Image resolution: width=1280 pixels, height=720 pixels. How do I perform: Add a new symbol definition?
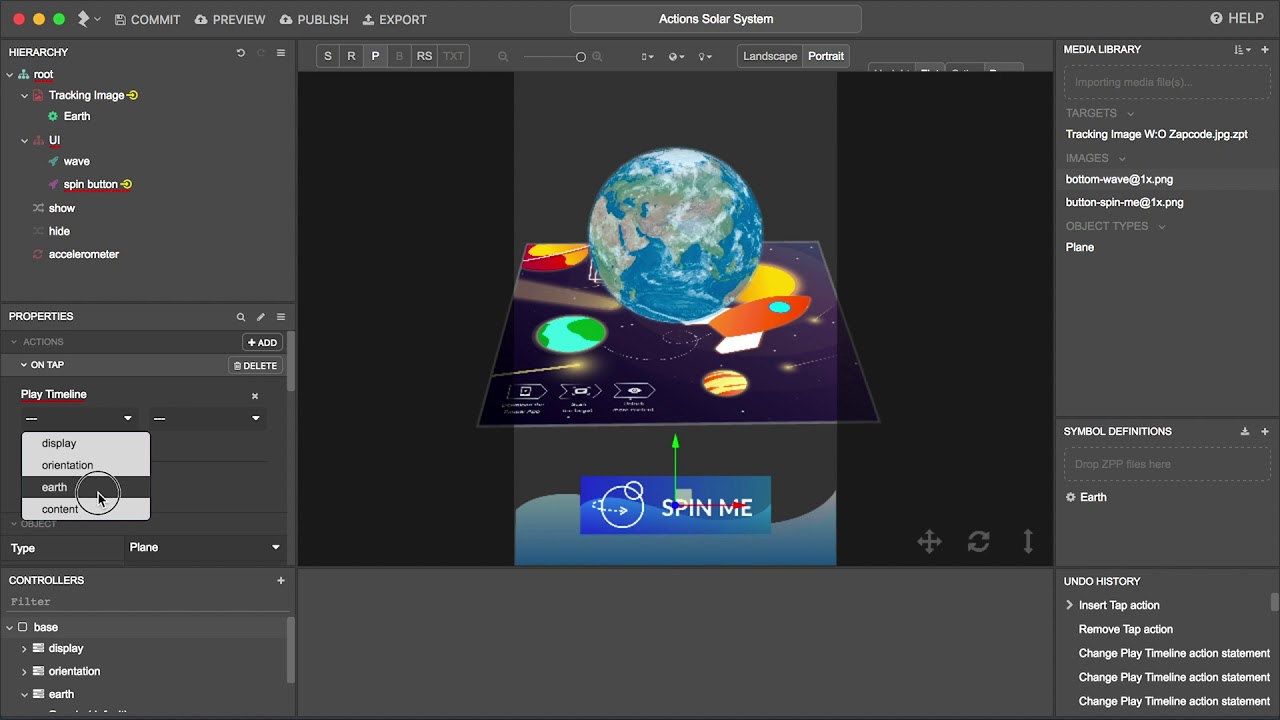click(1265, 432)
